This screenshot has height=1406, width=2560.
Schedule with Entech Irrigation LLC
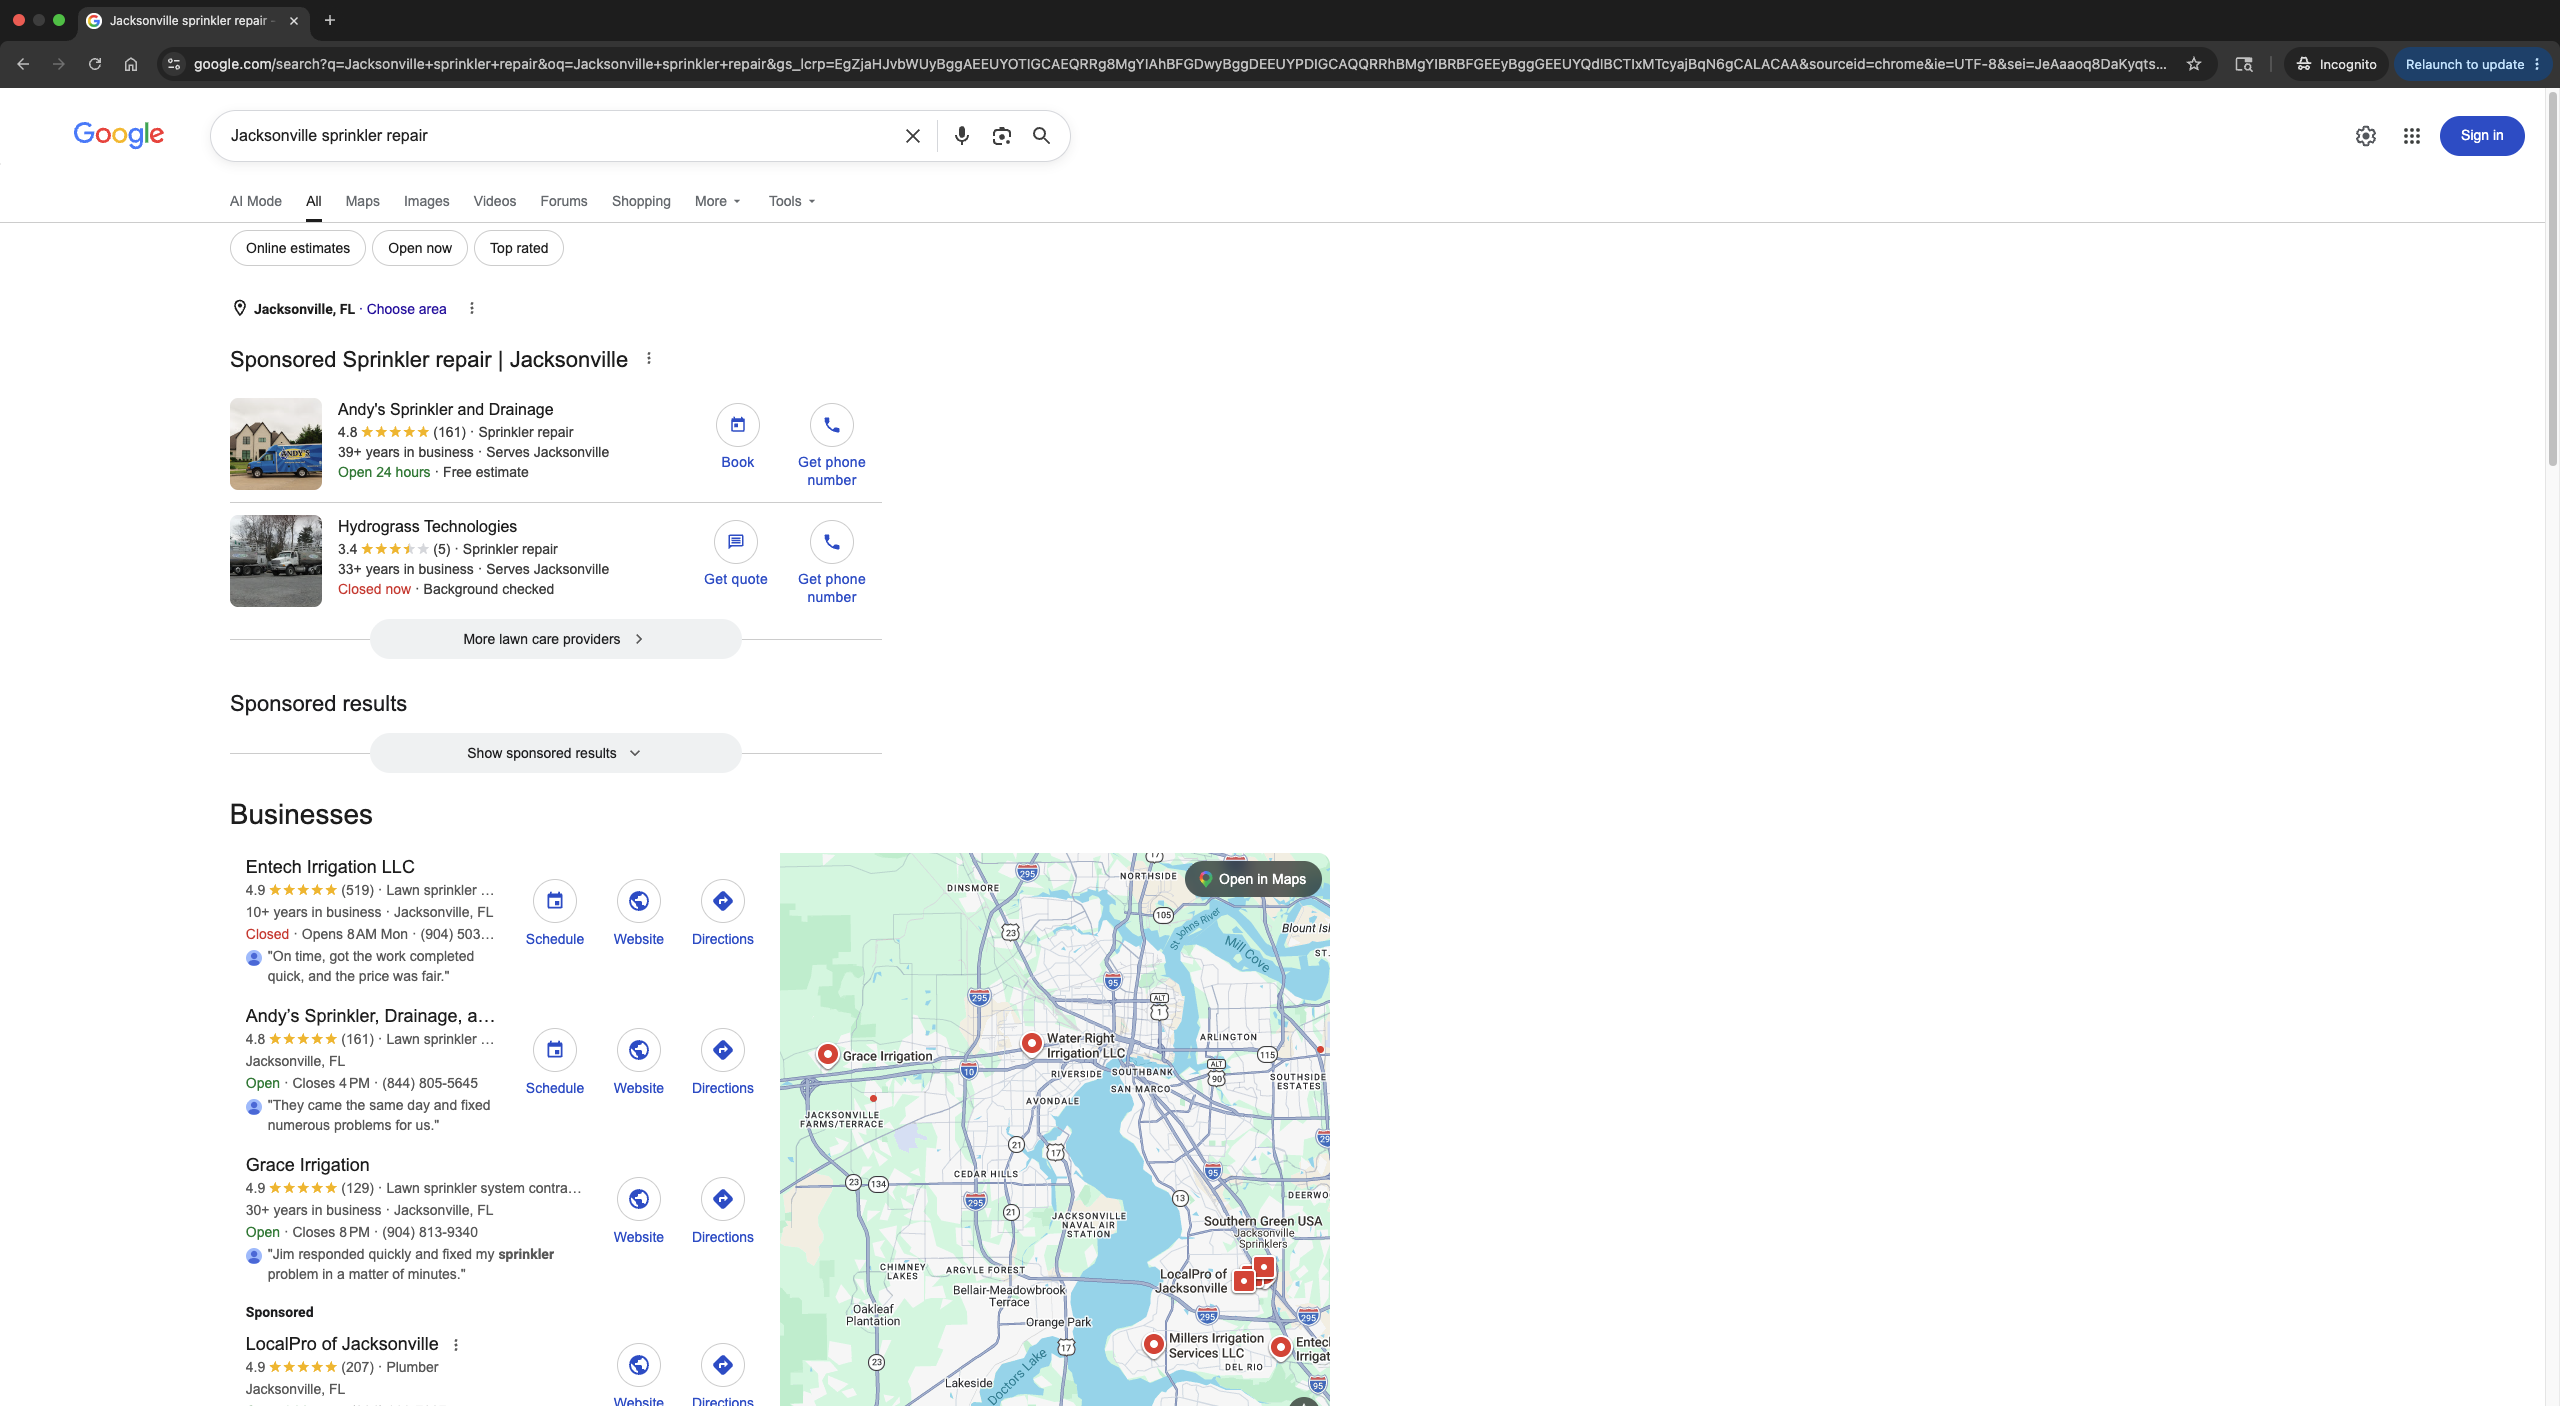554,913
